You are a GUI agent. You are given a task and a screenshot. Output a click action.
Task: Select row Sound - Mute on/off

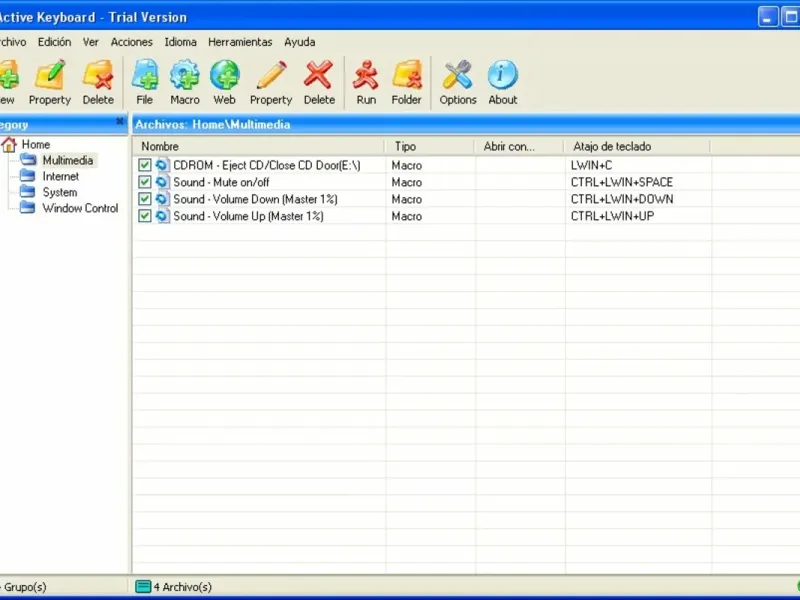pyautogui.click(x=466, y=182)
